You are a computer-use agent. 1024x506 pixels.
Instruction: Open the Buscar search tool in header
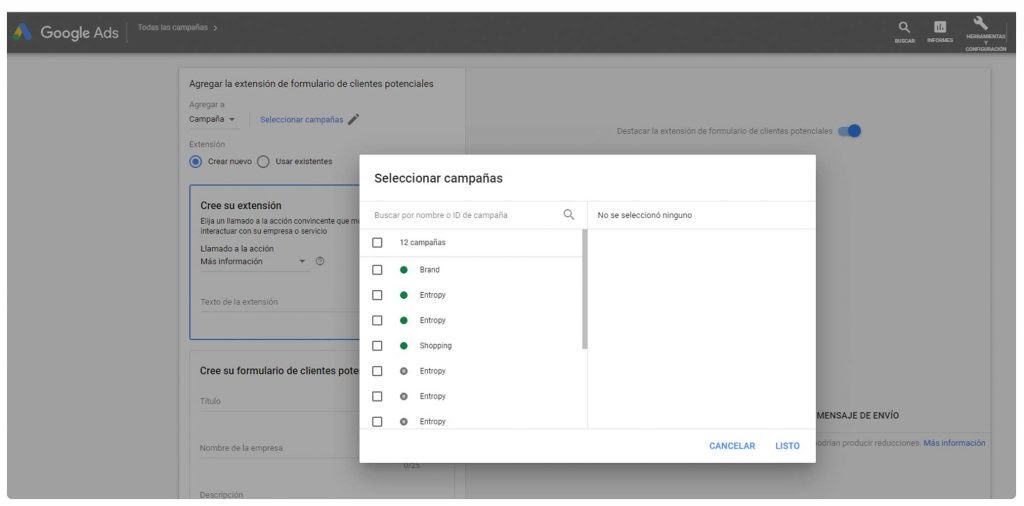click(904, 31)
